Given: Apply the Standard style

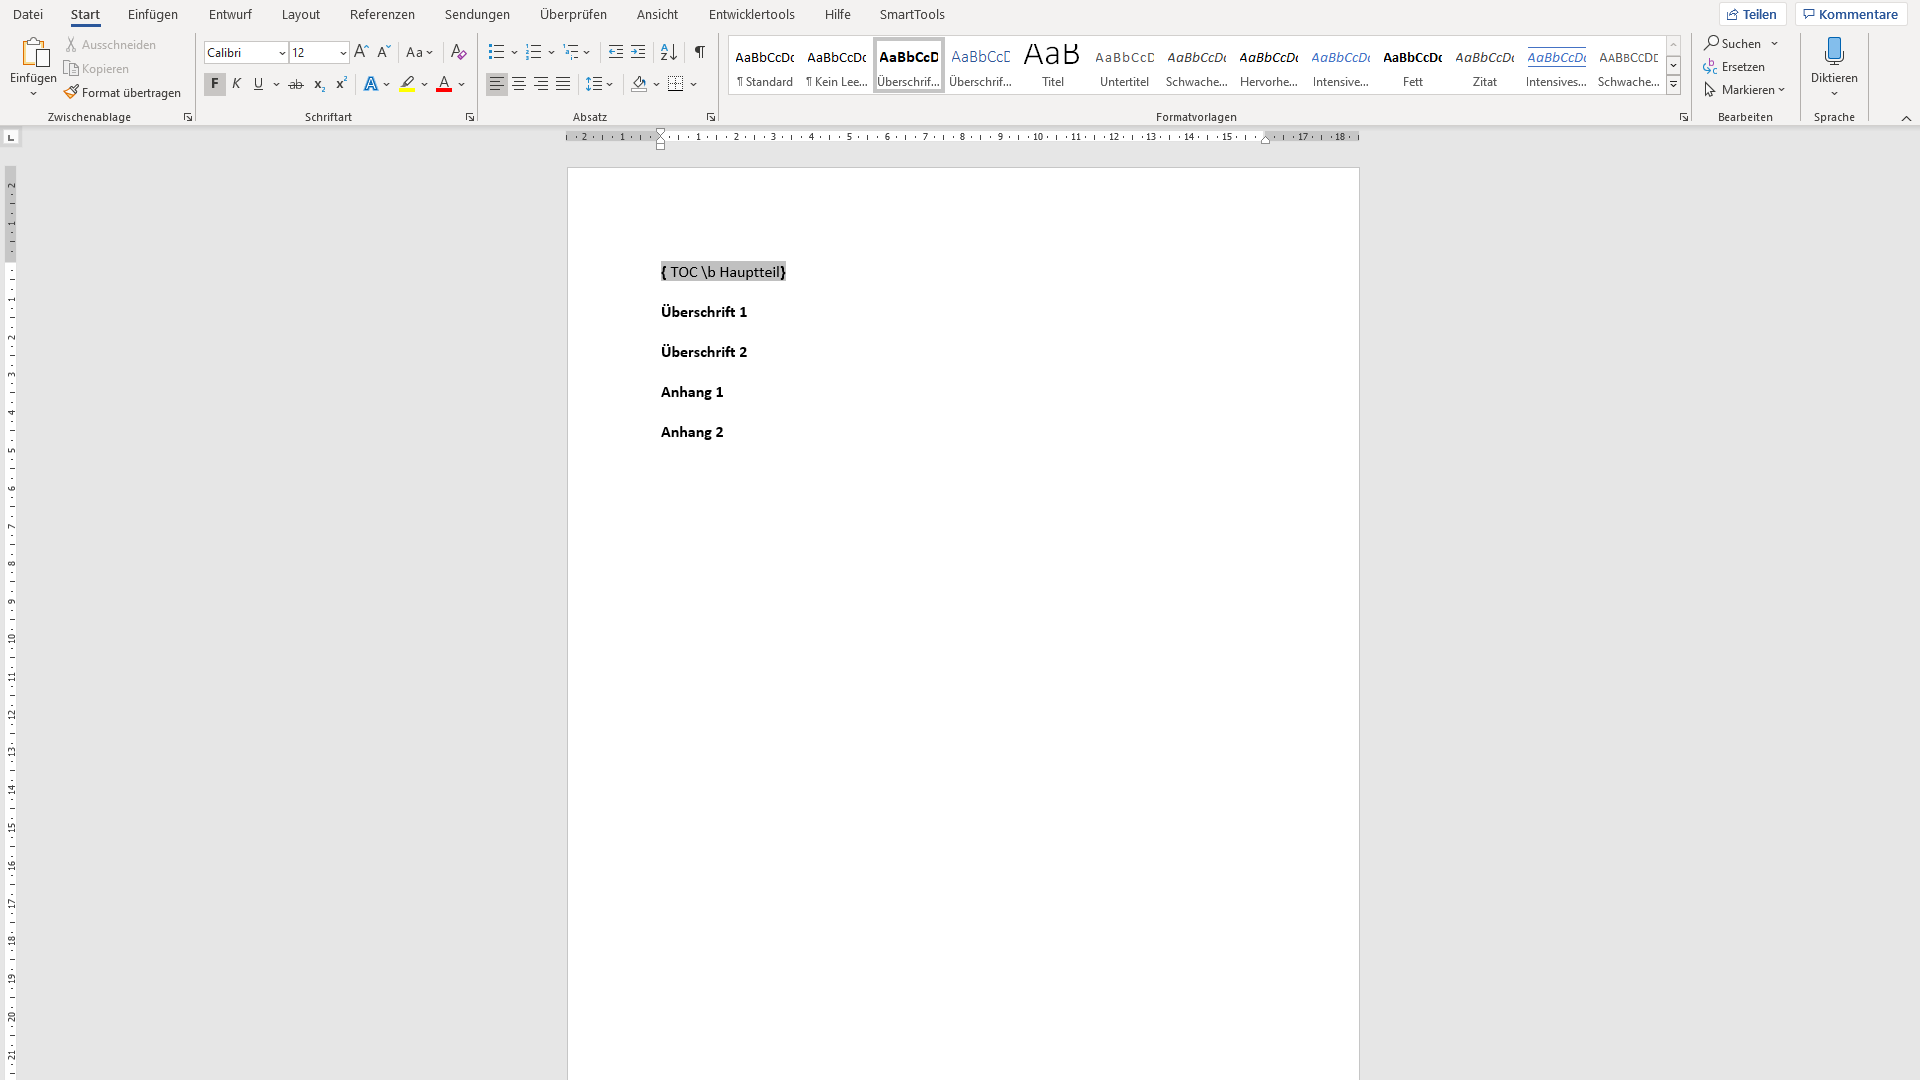Looking at the screenshot, I should [x=765, y=66].
